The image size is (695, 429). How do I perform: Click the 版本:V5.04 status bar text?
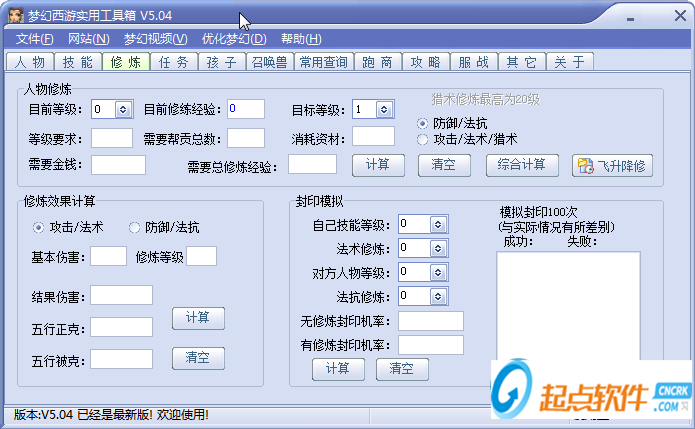tap(111, 415)
